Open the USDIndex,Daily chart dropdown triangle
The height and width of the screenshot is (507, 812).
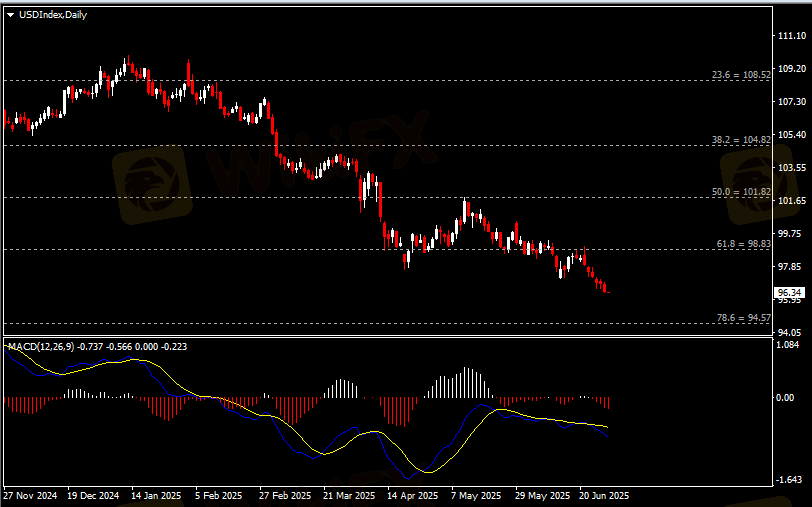pos(10,15)
